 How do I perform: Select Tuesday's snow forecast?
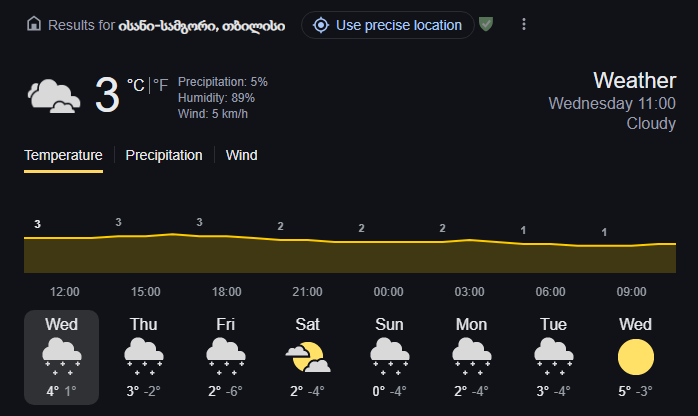tap(553, 357)
